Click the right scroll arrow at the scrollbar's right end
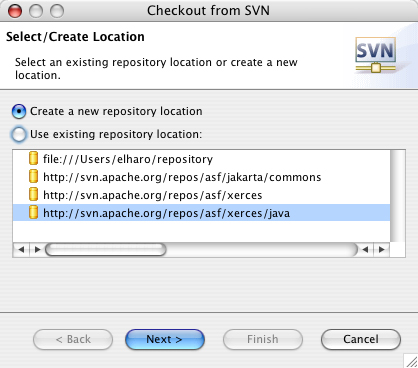 (382, 250)
